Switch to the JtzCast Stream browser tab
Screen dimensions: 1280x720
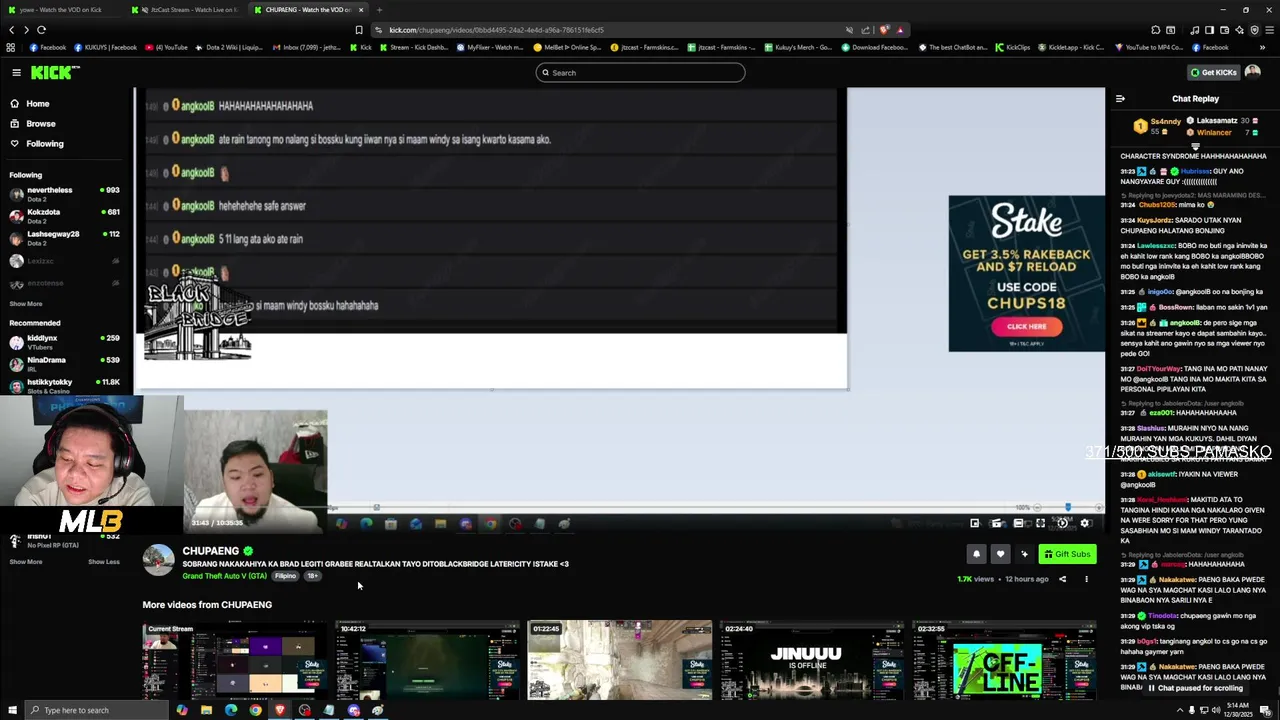pos(186,10)
